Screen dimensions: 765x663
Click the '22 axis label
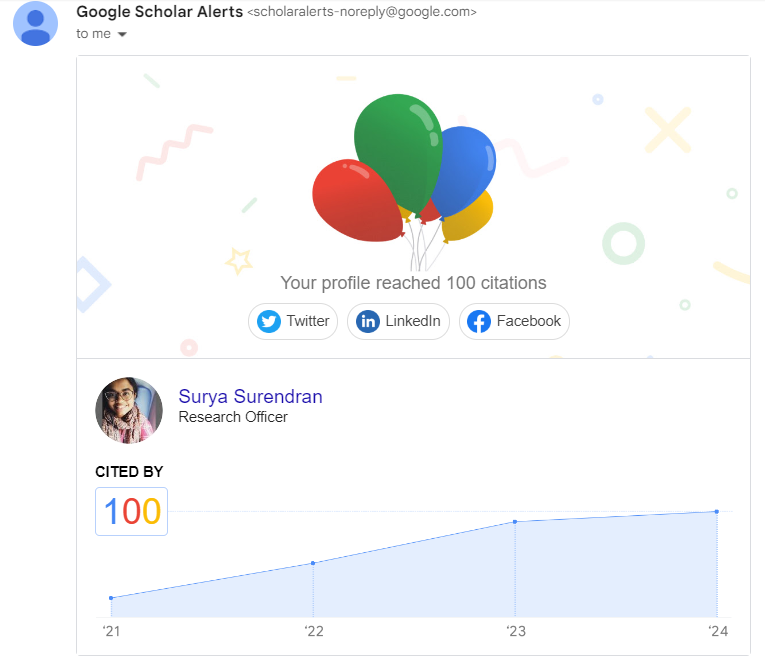pos(314,631)
